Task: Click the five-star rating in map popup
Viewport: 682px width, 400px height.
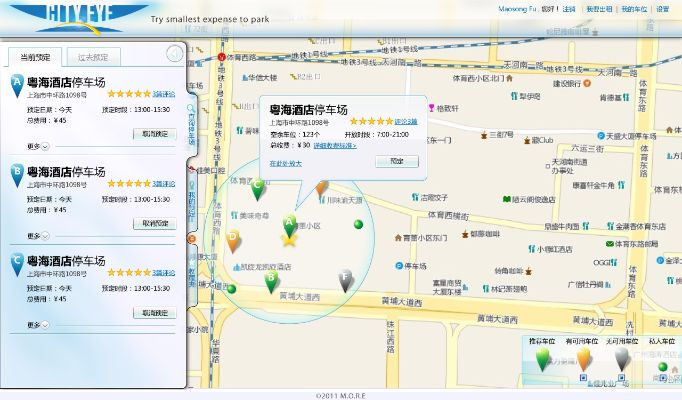Action: [371, 121]
